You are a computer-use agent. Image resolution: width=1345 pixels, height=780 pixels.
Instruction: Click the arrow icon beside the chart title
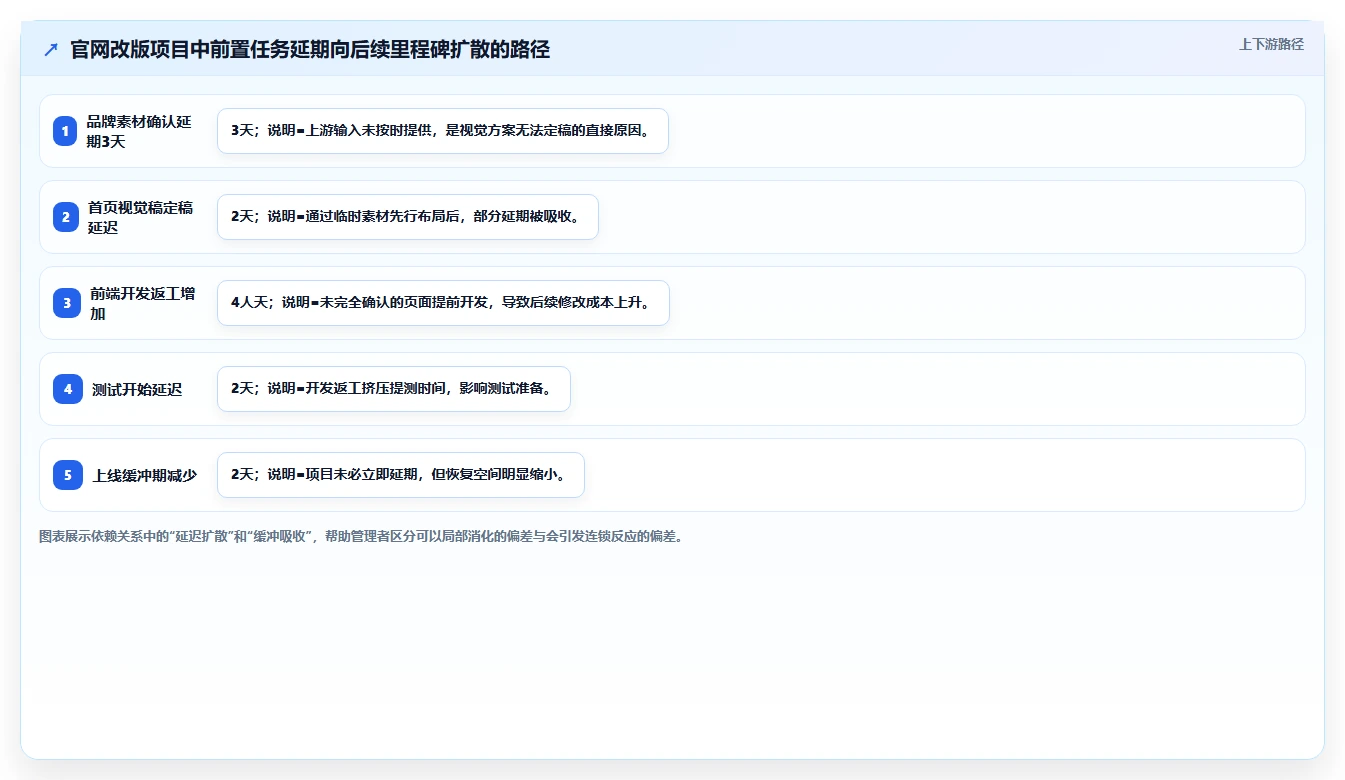(x=51, y=50)
